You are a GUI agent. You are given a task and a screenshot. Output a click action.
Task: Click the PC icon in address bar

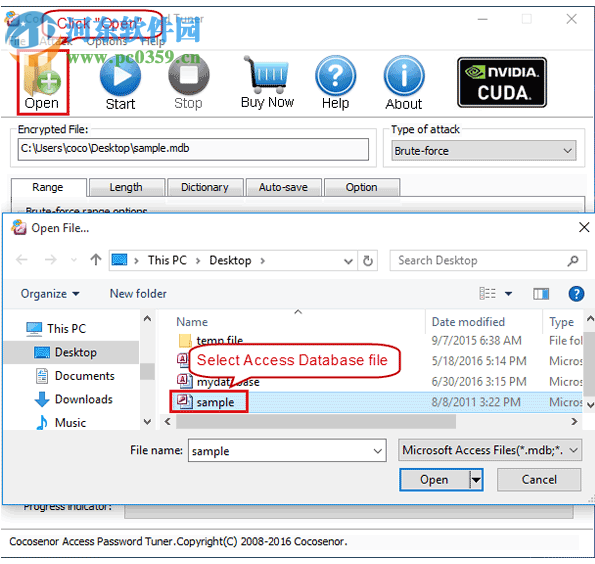(x=120, y=260)
